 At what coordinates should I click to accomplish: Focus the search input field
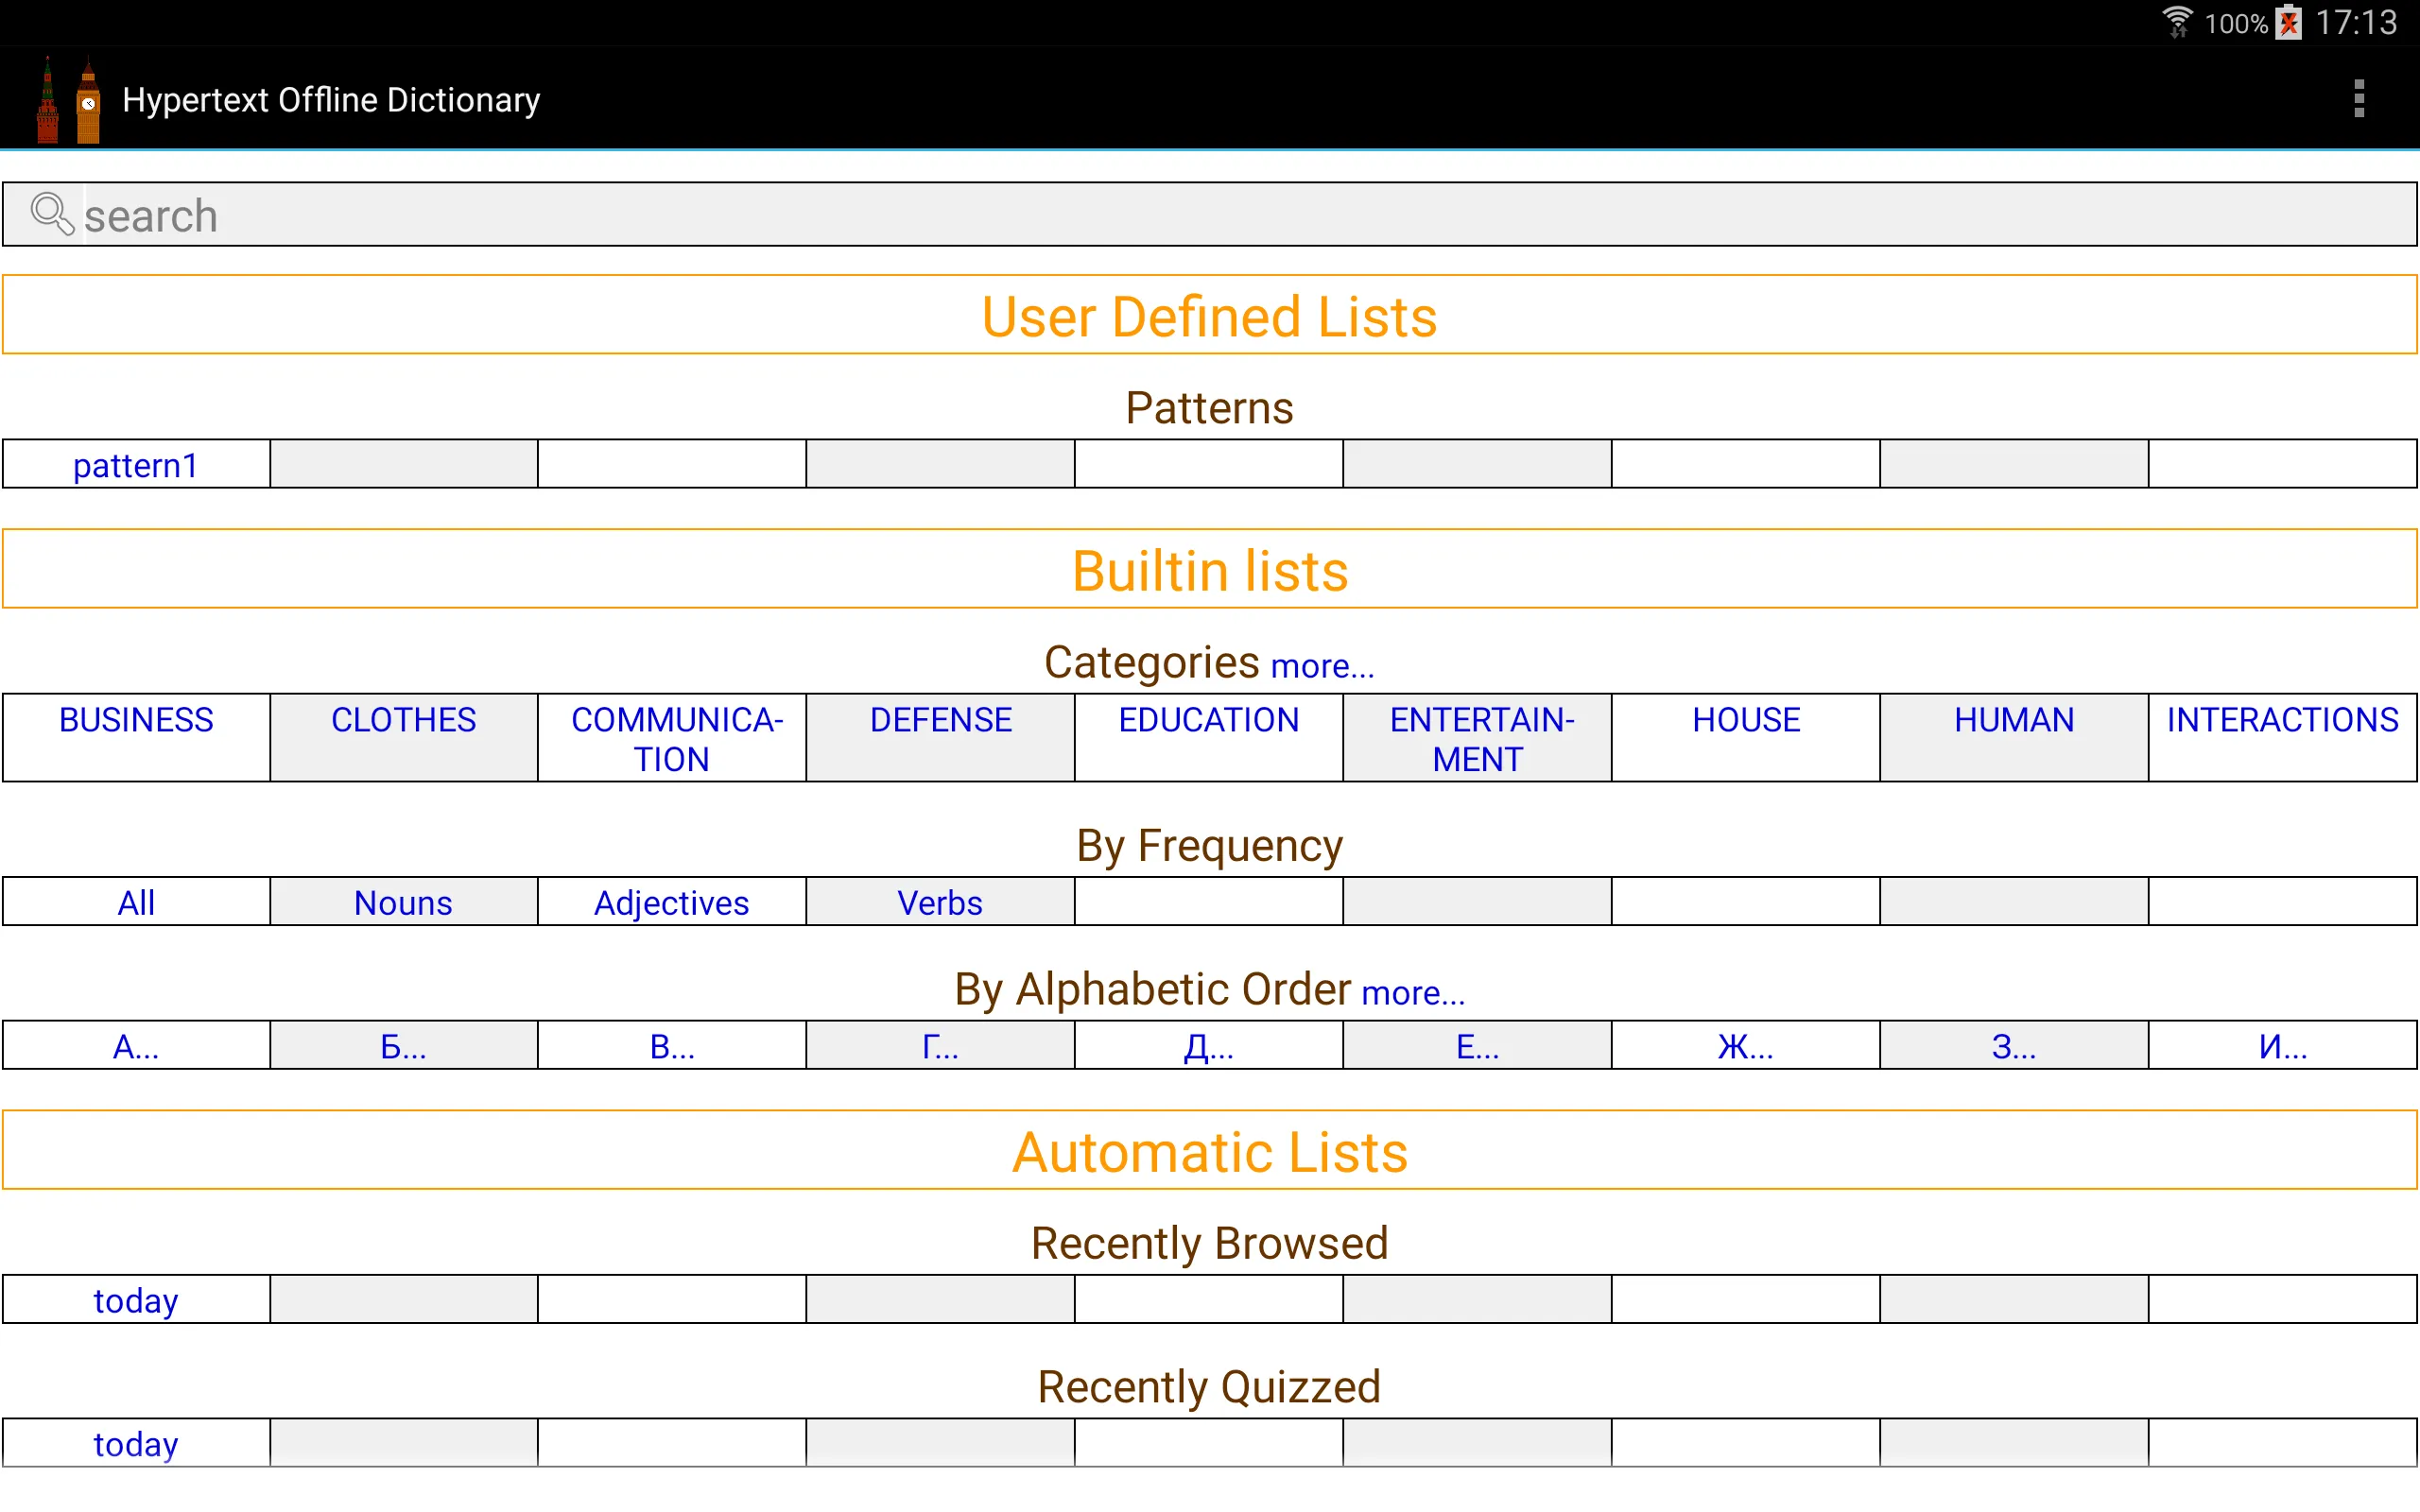coord(1209,214)
